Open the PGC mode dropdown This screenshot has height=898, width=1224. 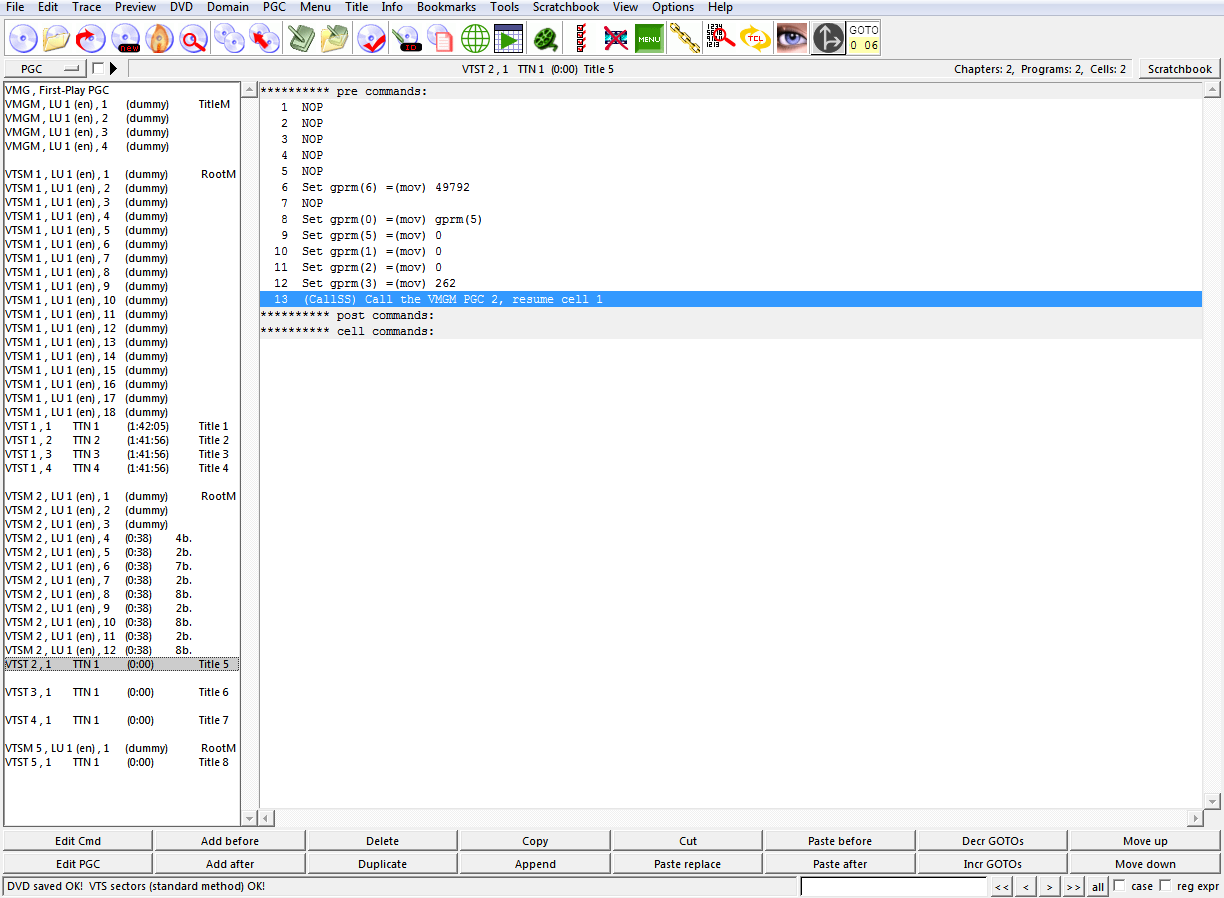pos(45,69)
